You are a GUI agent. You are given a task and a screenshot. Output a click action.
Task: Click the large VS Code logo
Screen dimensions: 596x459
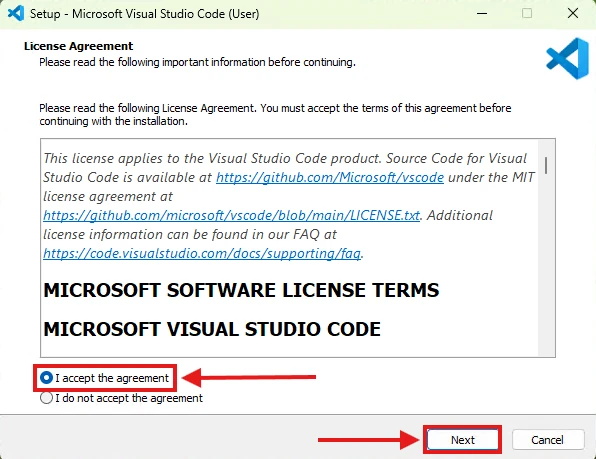pyautogui.click(x=567, y=59)
